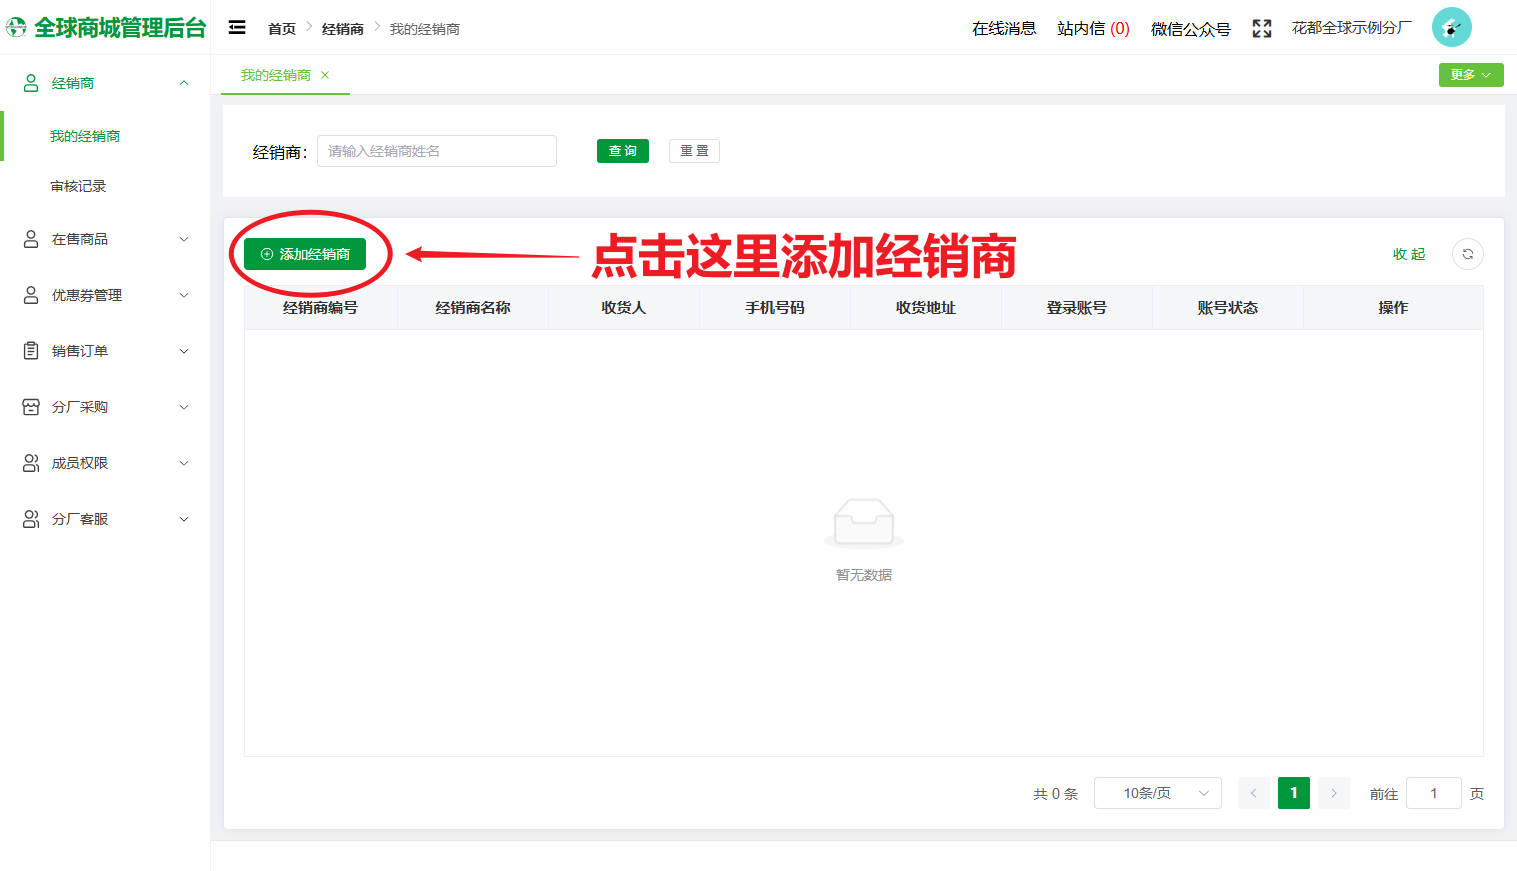This screenshot has width=1517, height=871.
Task: Select the 我的经销商 tab
Action: [x=276, y=75]
